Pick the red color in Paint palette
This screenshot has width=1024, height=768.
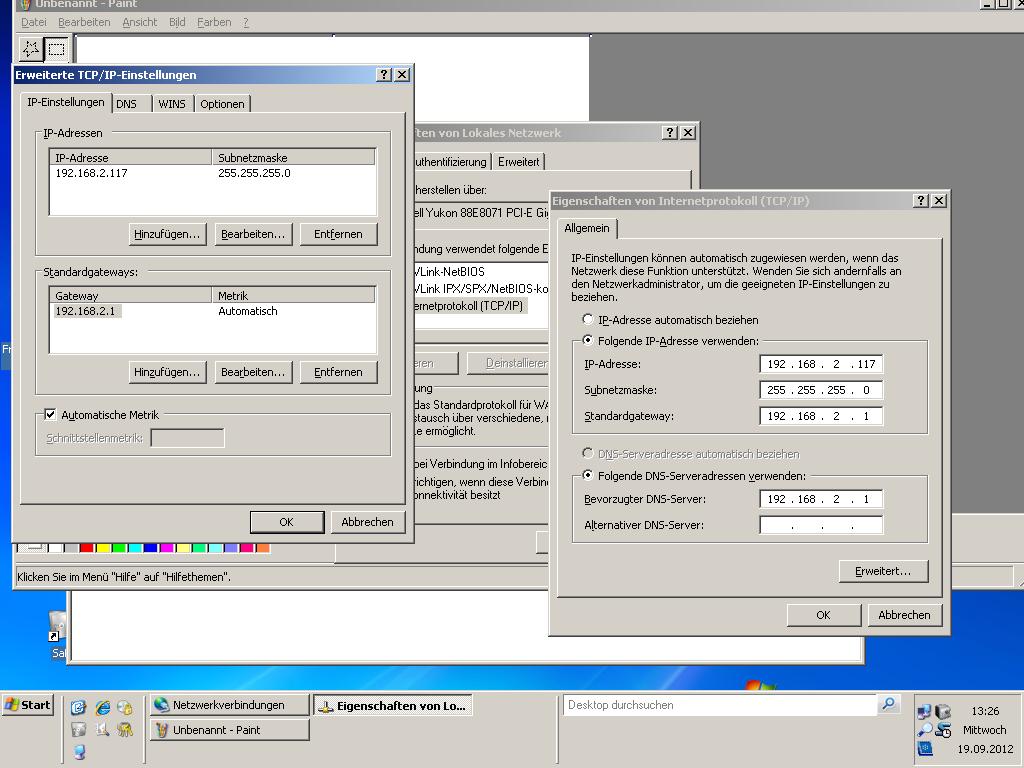(x=87, y=548)
